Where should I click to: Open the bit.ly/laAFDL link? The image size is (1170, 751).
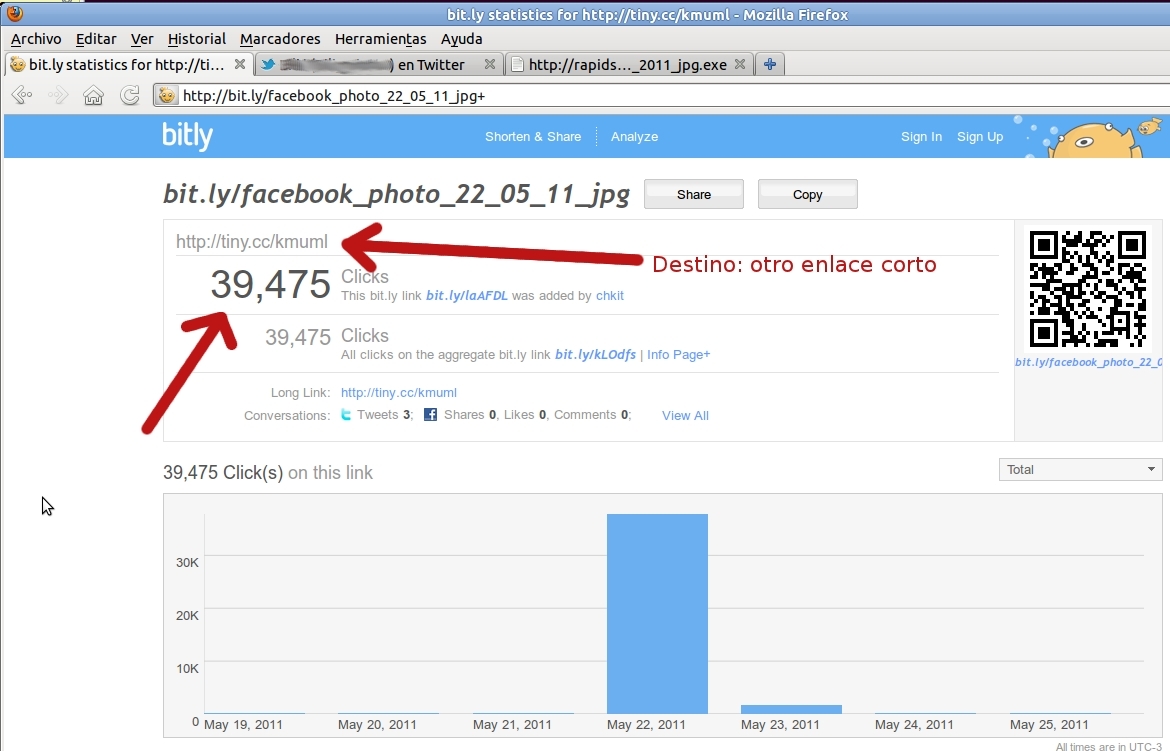[x=466, y=296]
